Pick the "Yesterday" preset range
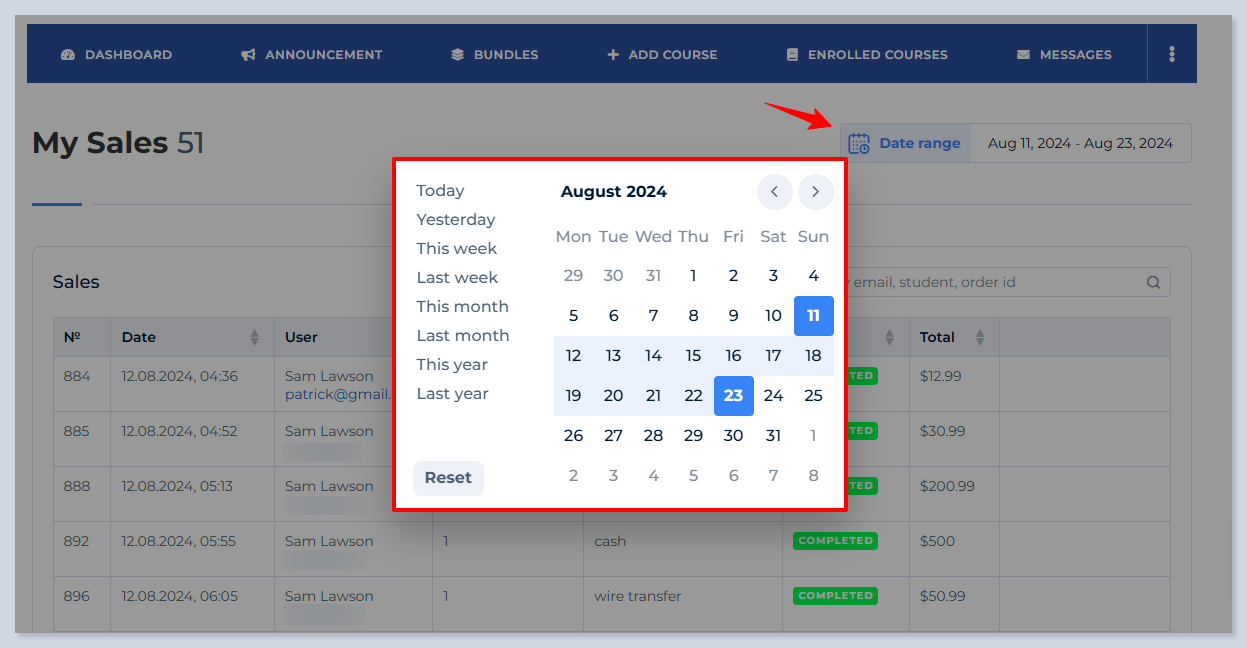Image resolution: width=1247 pixels, height=648 pixels. tap(456, 220)
